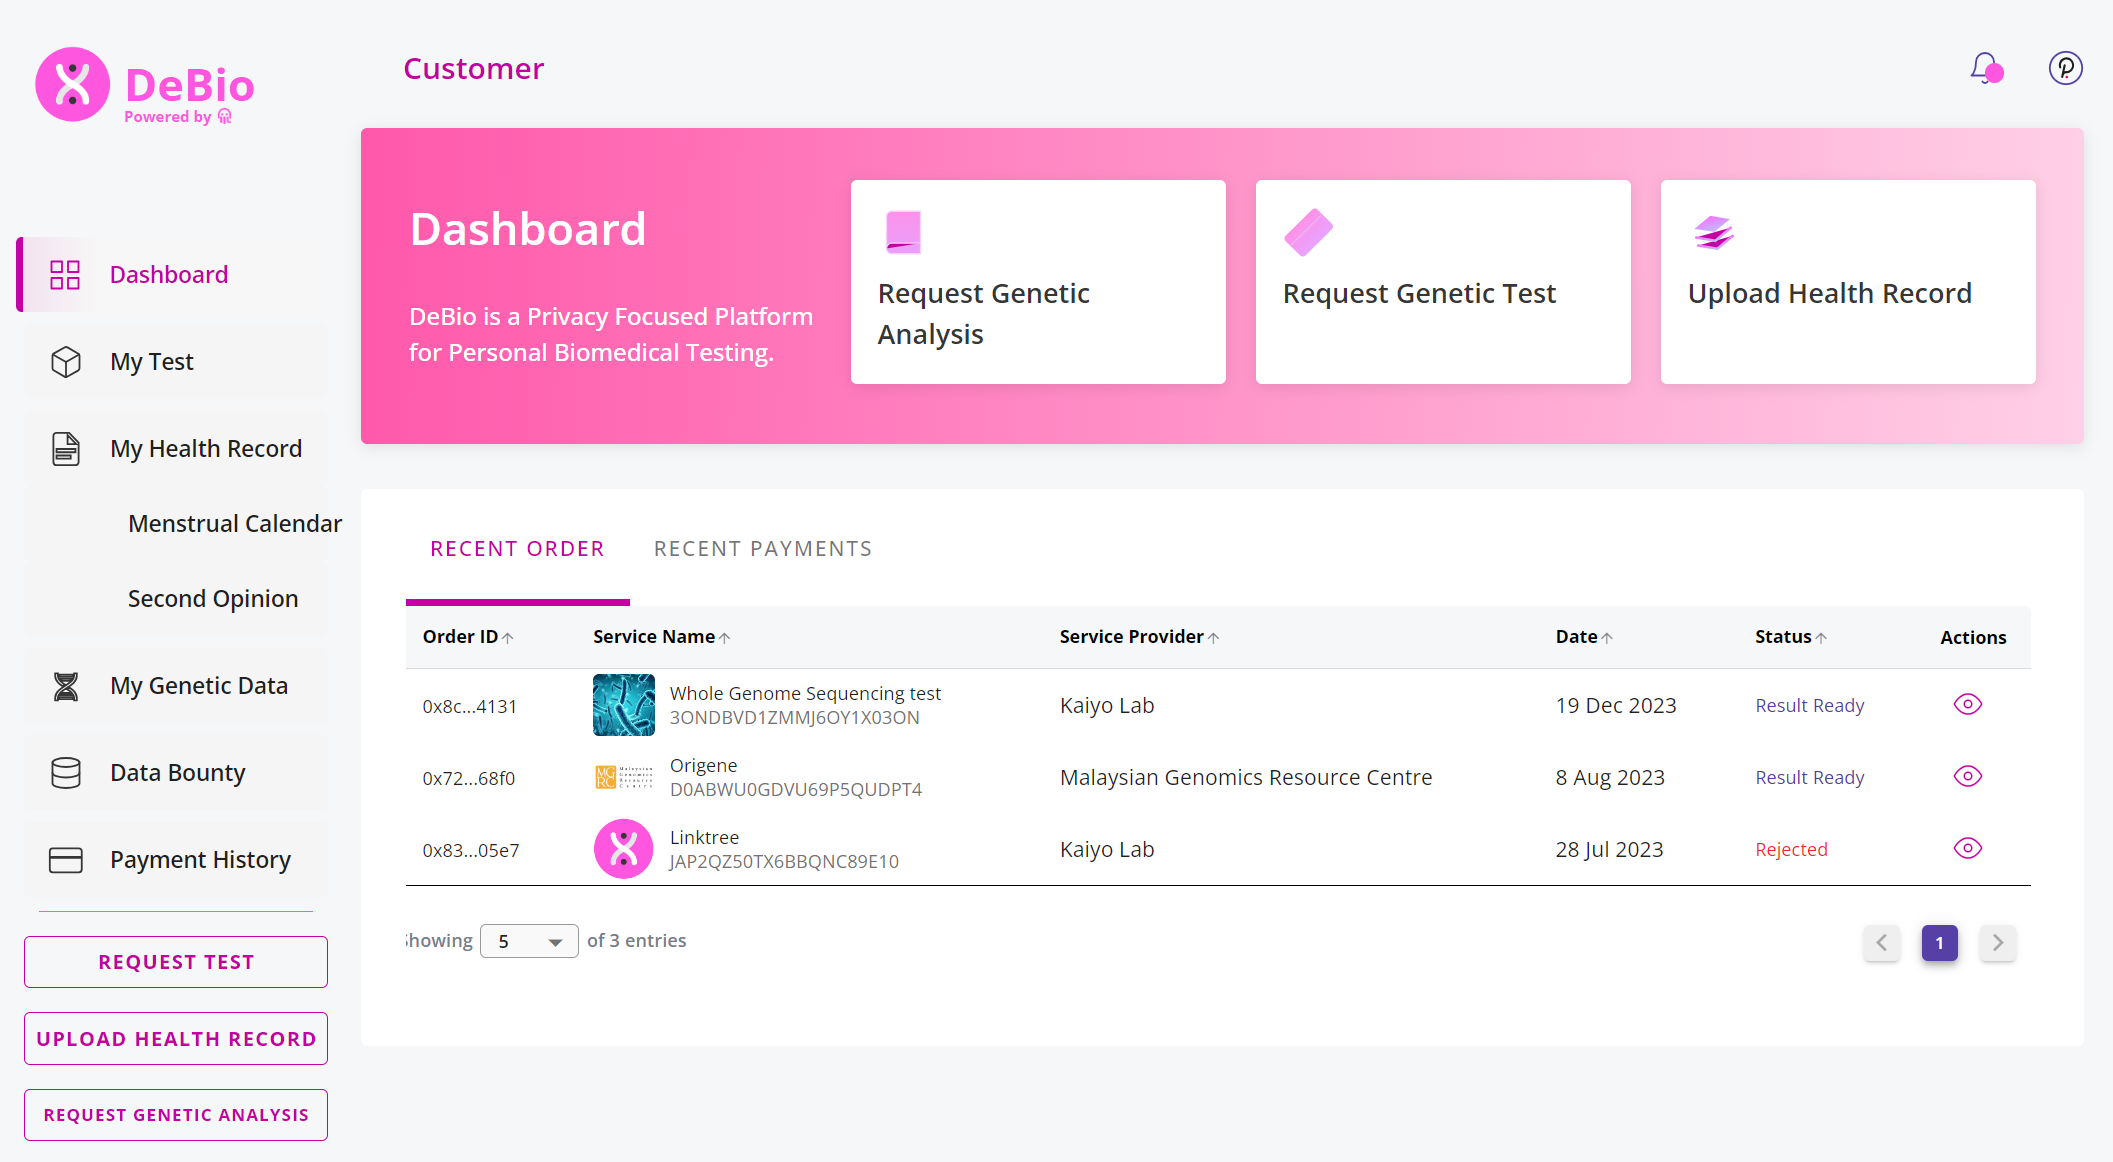View details of order 0x8c...4131

tap(1967, 704)
